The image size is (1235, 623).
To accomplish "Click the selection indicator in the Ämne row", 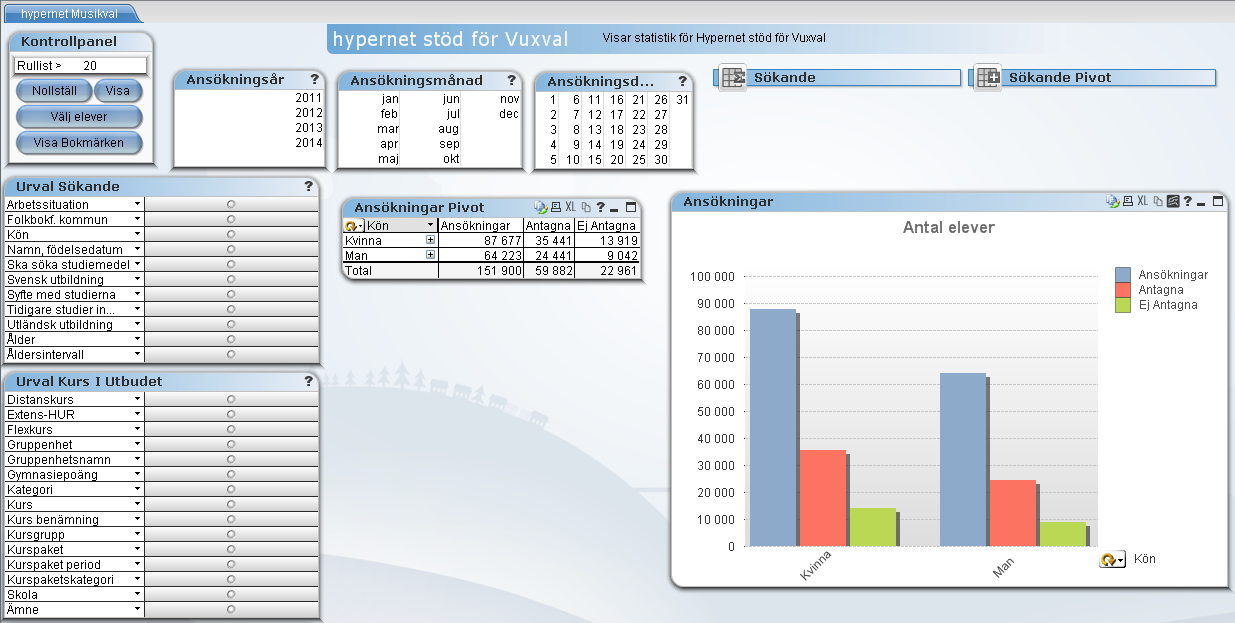I will [x=231, y=609].
